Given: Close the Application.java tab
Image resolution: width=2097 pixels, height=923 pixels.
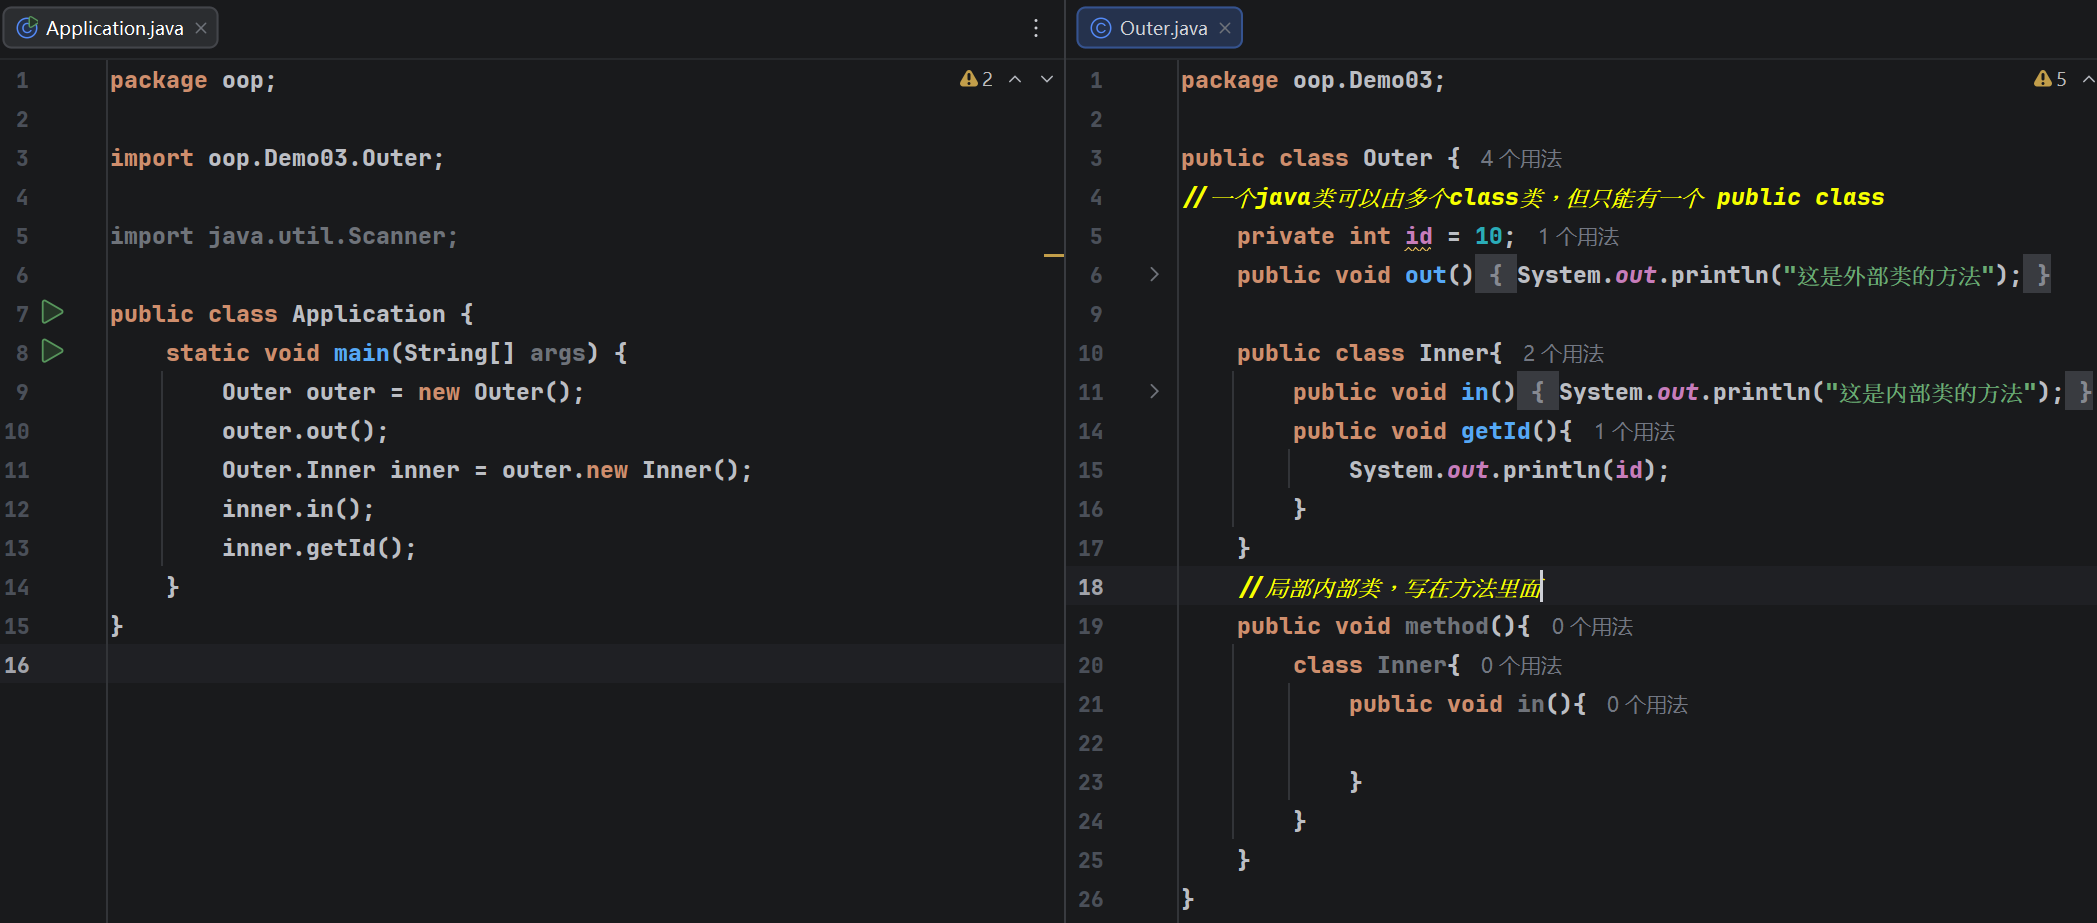Looking at the screenshot, I should tap(201, 28).
